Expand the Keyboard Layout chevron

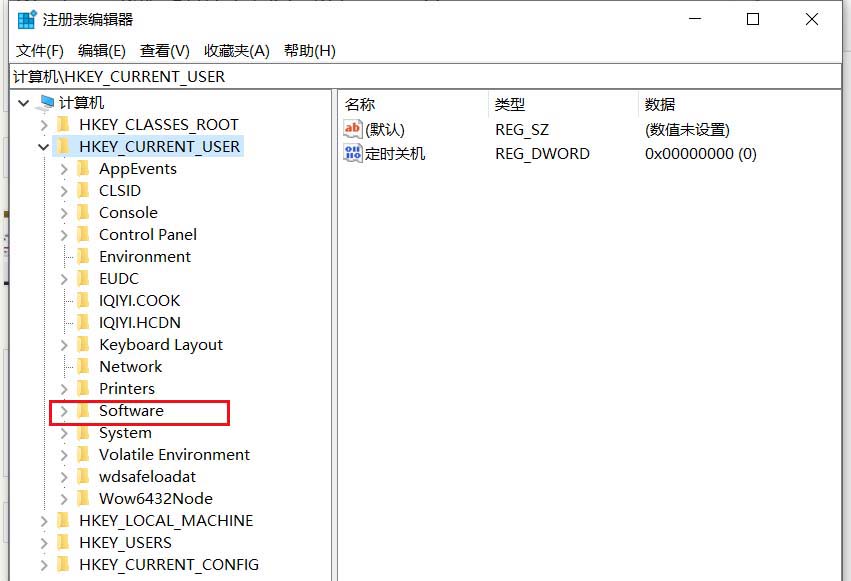click(64, 345)
